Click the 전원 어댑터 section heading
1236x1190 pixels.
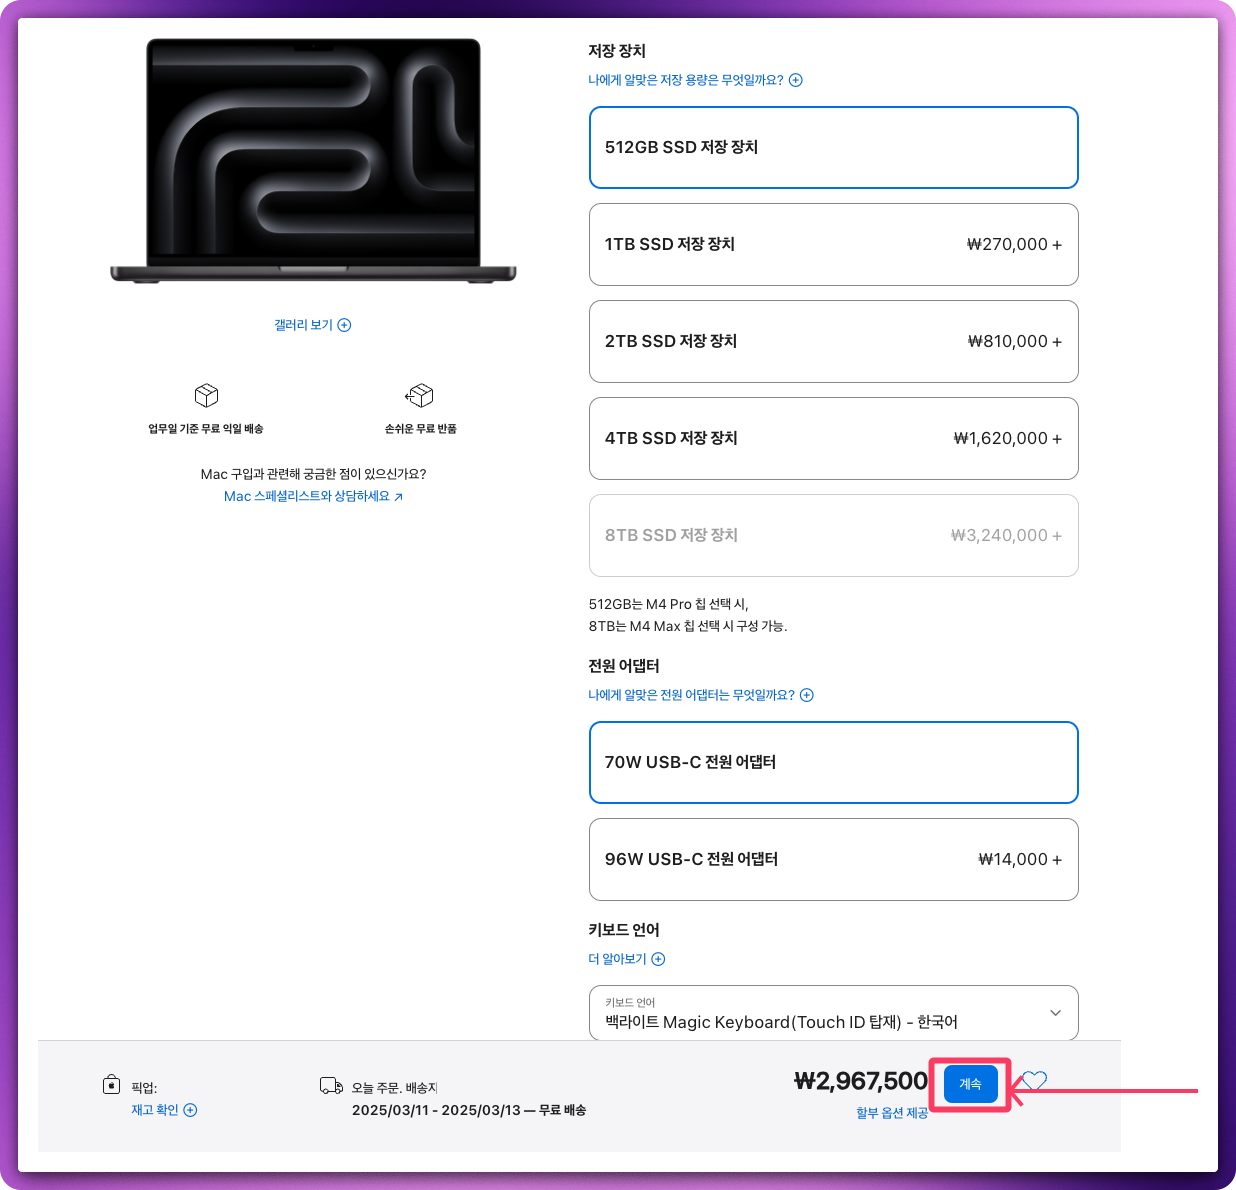click(x=624, y=666)
